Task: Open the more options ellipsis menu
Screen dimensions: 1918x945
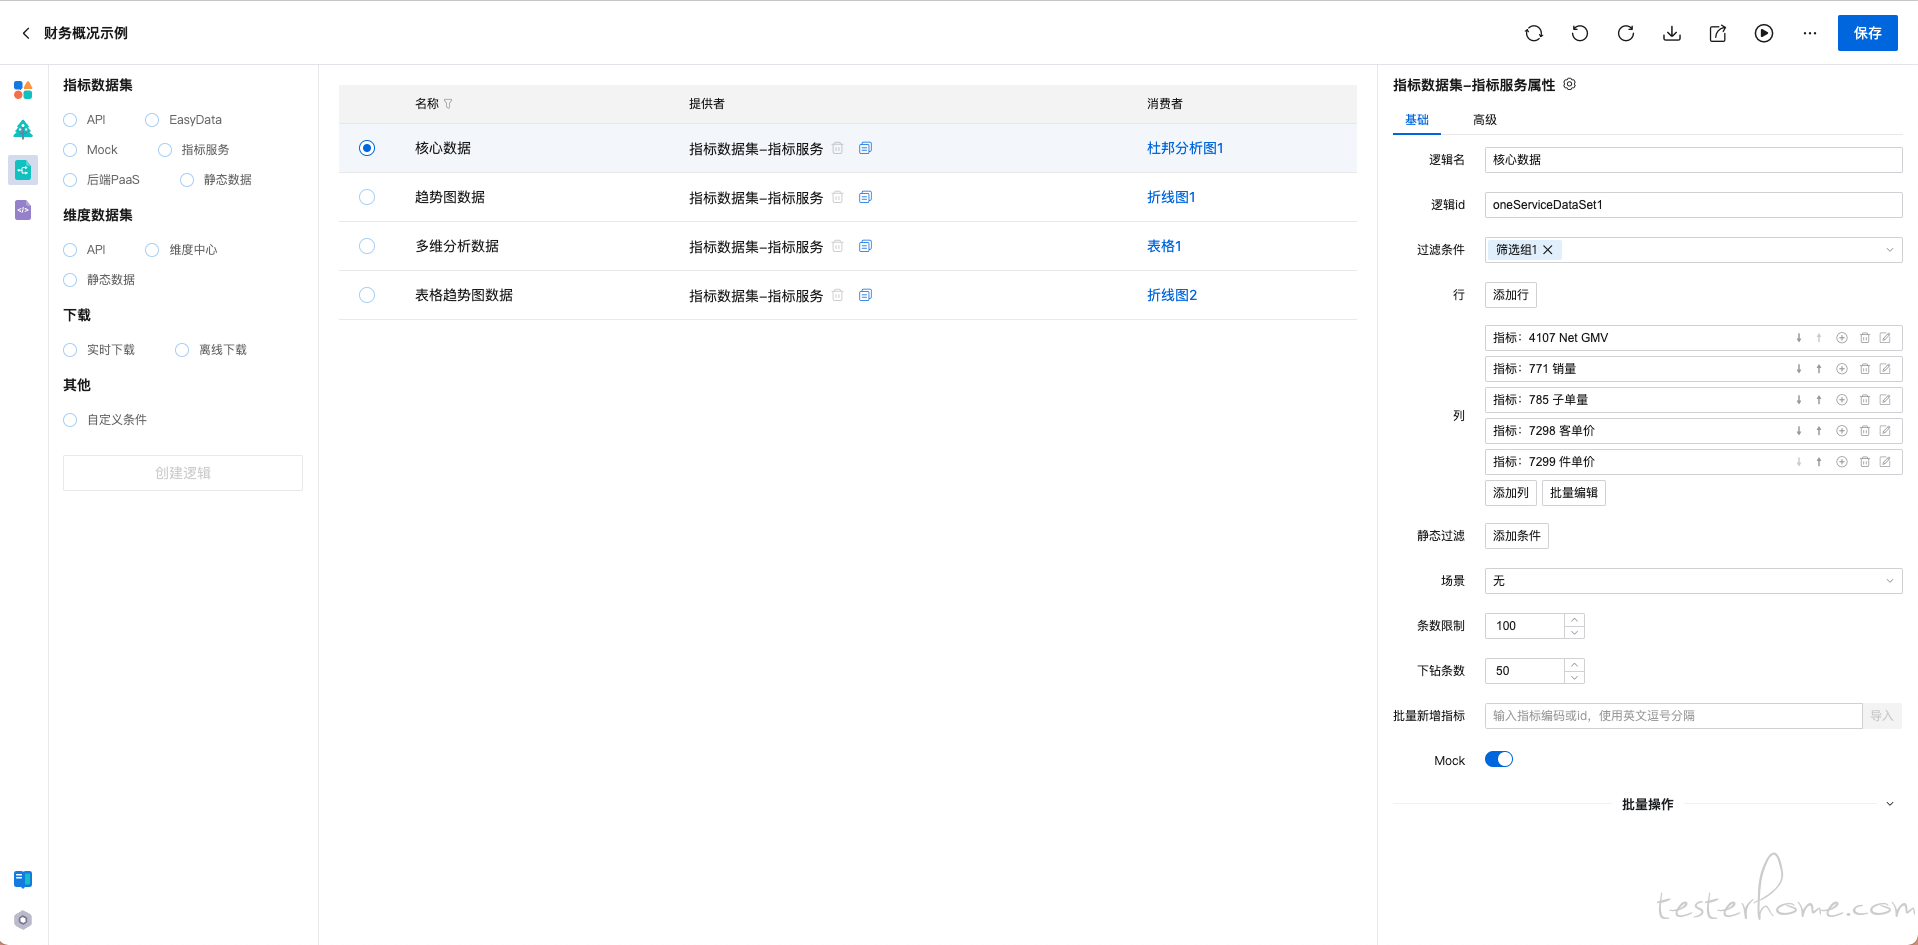Action: point(1810,33)
